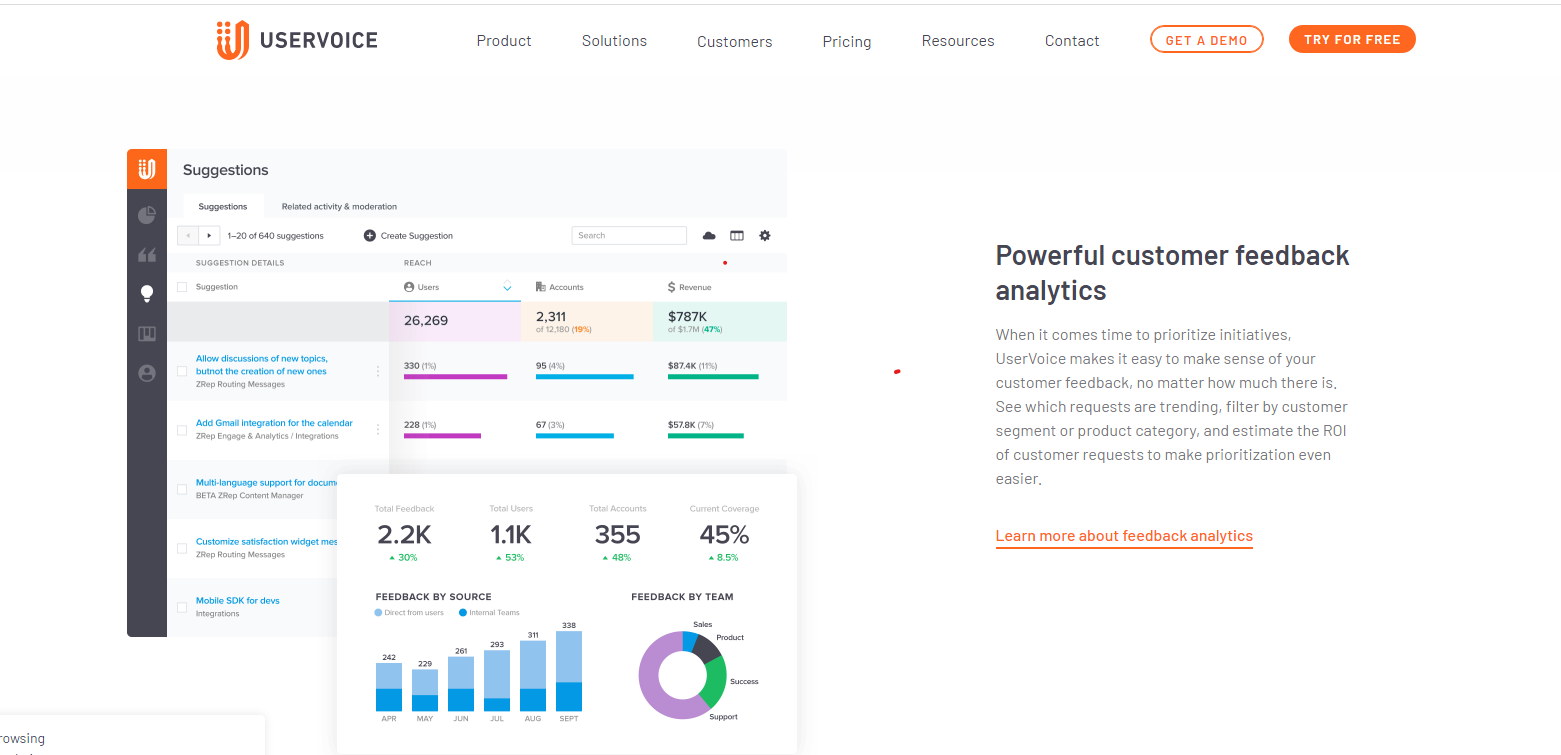
Task: Tick the checkbox for Mobile SDK for devs
Action: [181, 606]
